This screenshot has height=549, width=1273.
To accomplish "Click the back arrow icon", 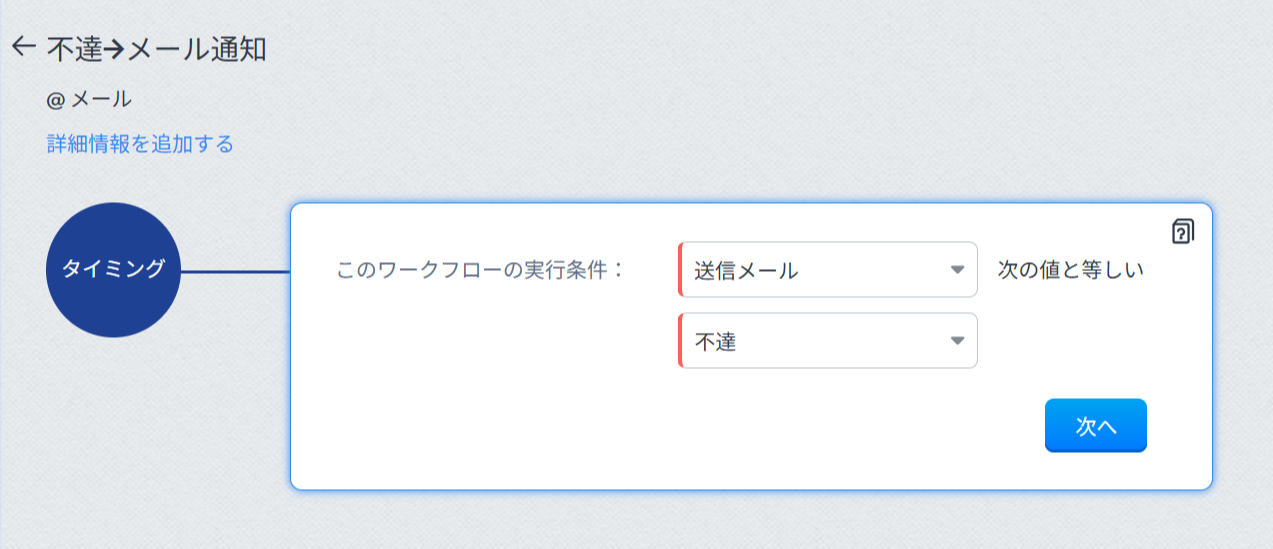I will coord(23,47).
